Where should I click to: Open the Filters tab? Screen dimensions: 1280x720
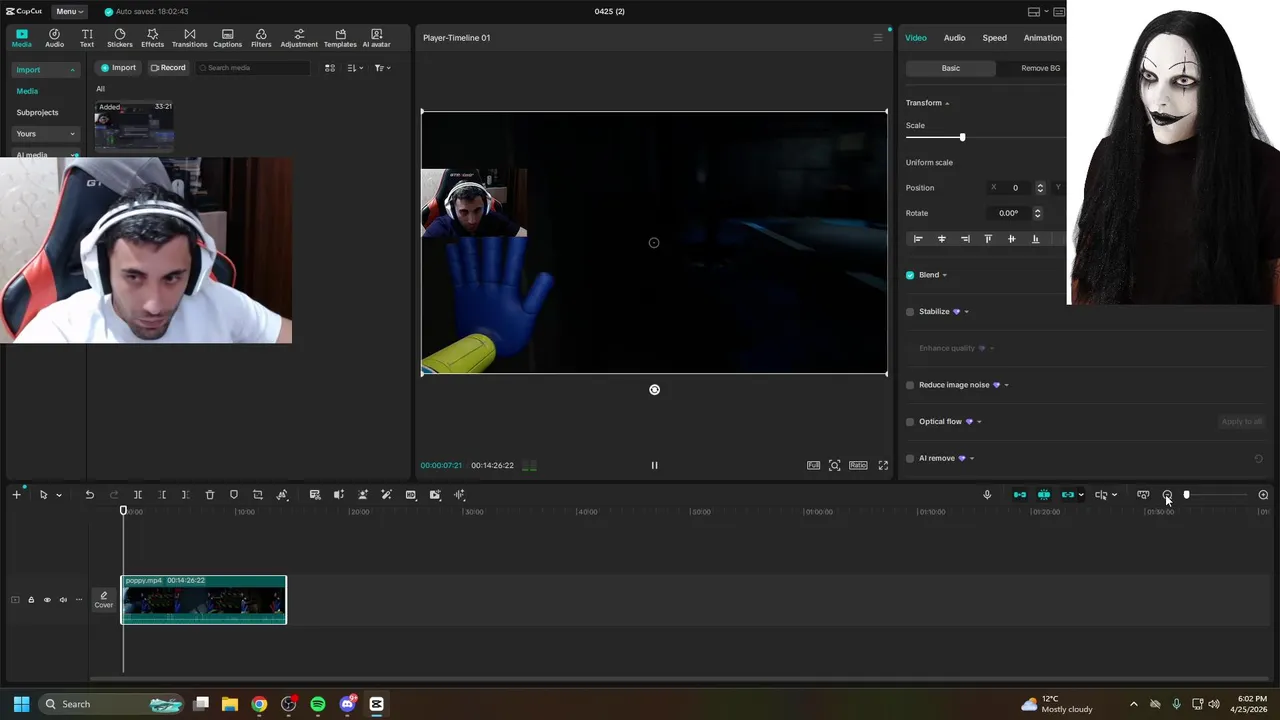261,38
